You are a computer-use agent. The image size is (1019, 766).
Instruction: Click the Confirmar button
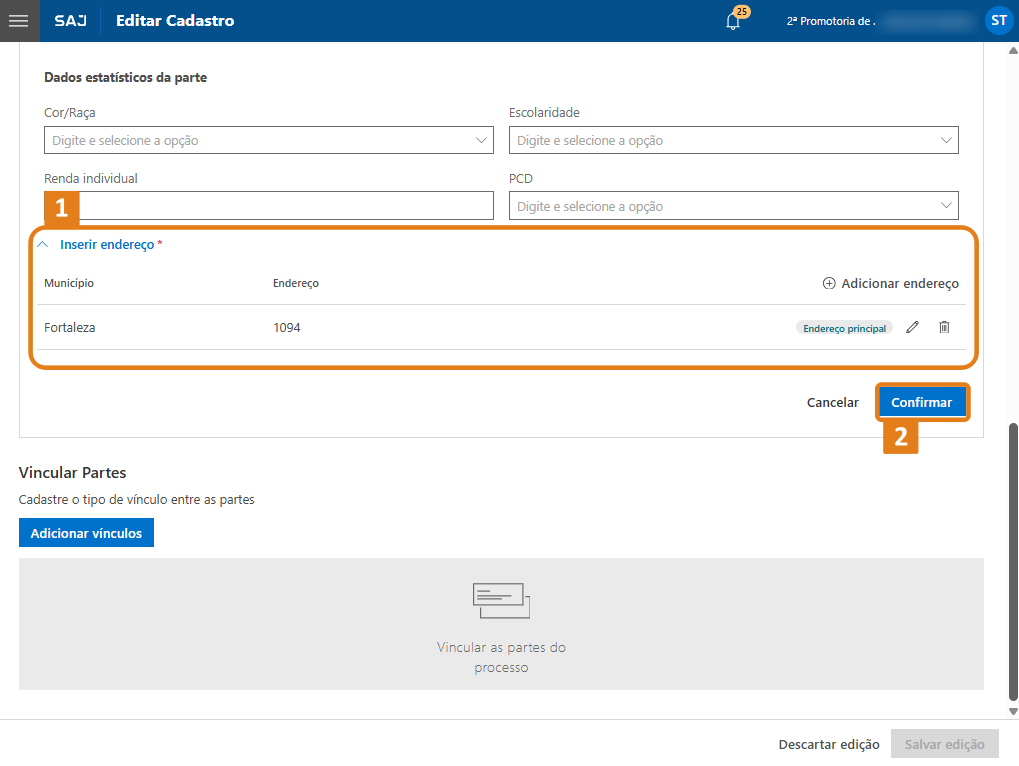(x=921, y=402)
